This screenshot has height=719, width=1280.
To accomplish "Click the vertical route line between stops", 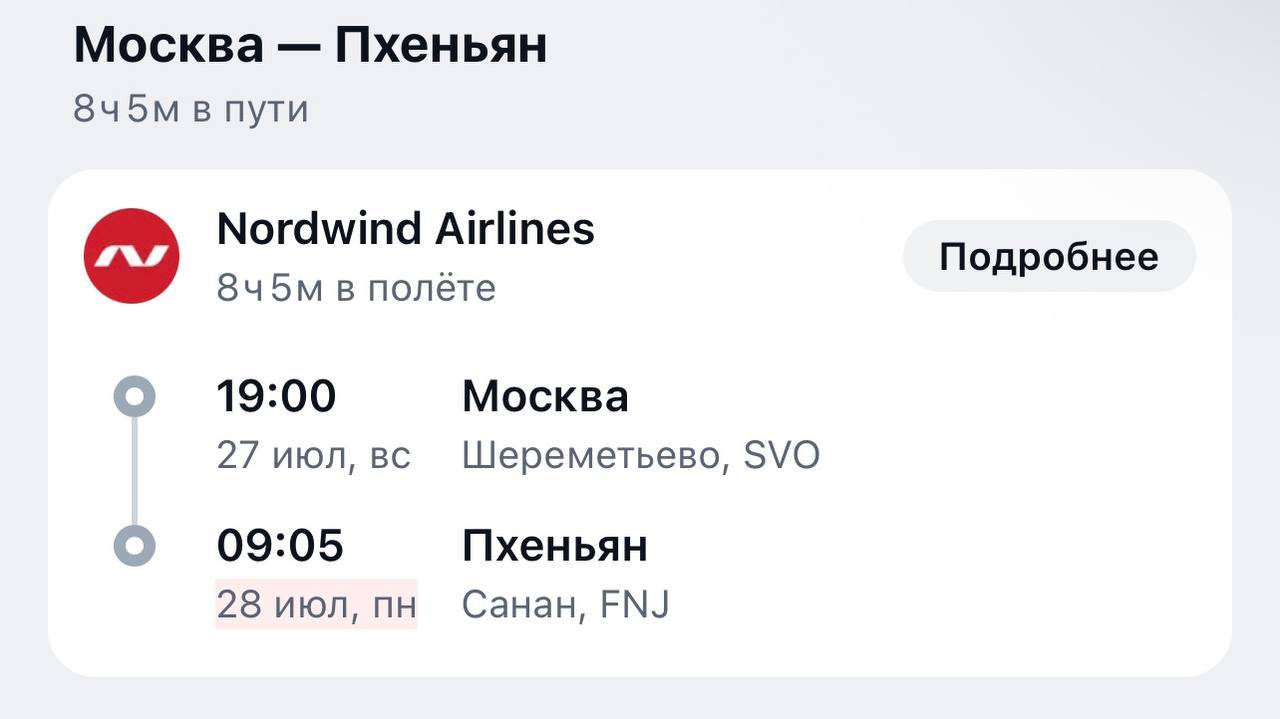I will pyautogui.click(x=135, y=471).
